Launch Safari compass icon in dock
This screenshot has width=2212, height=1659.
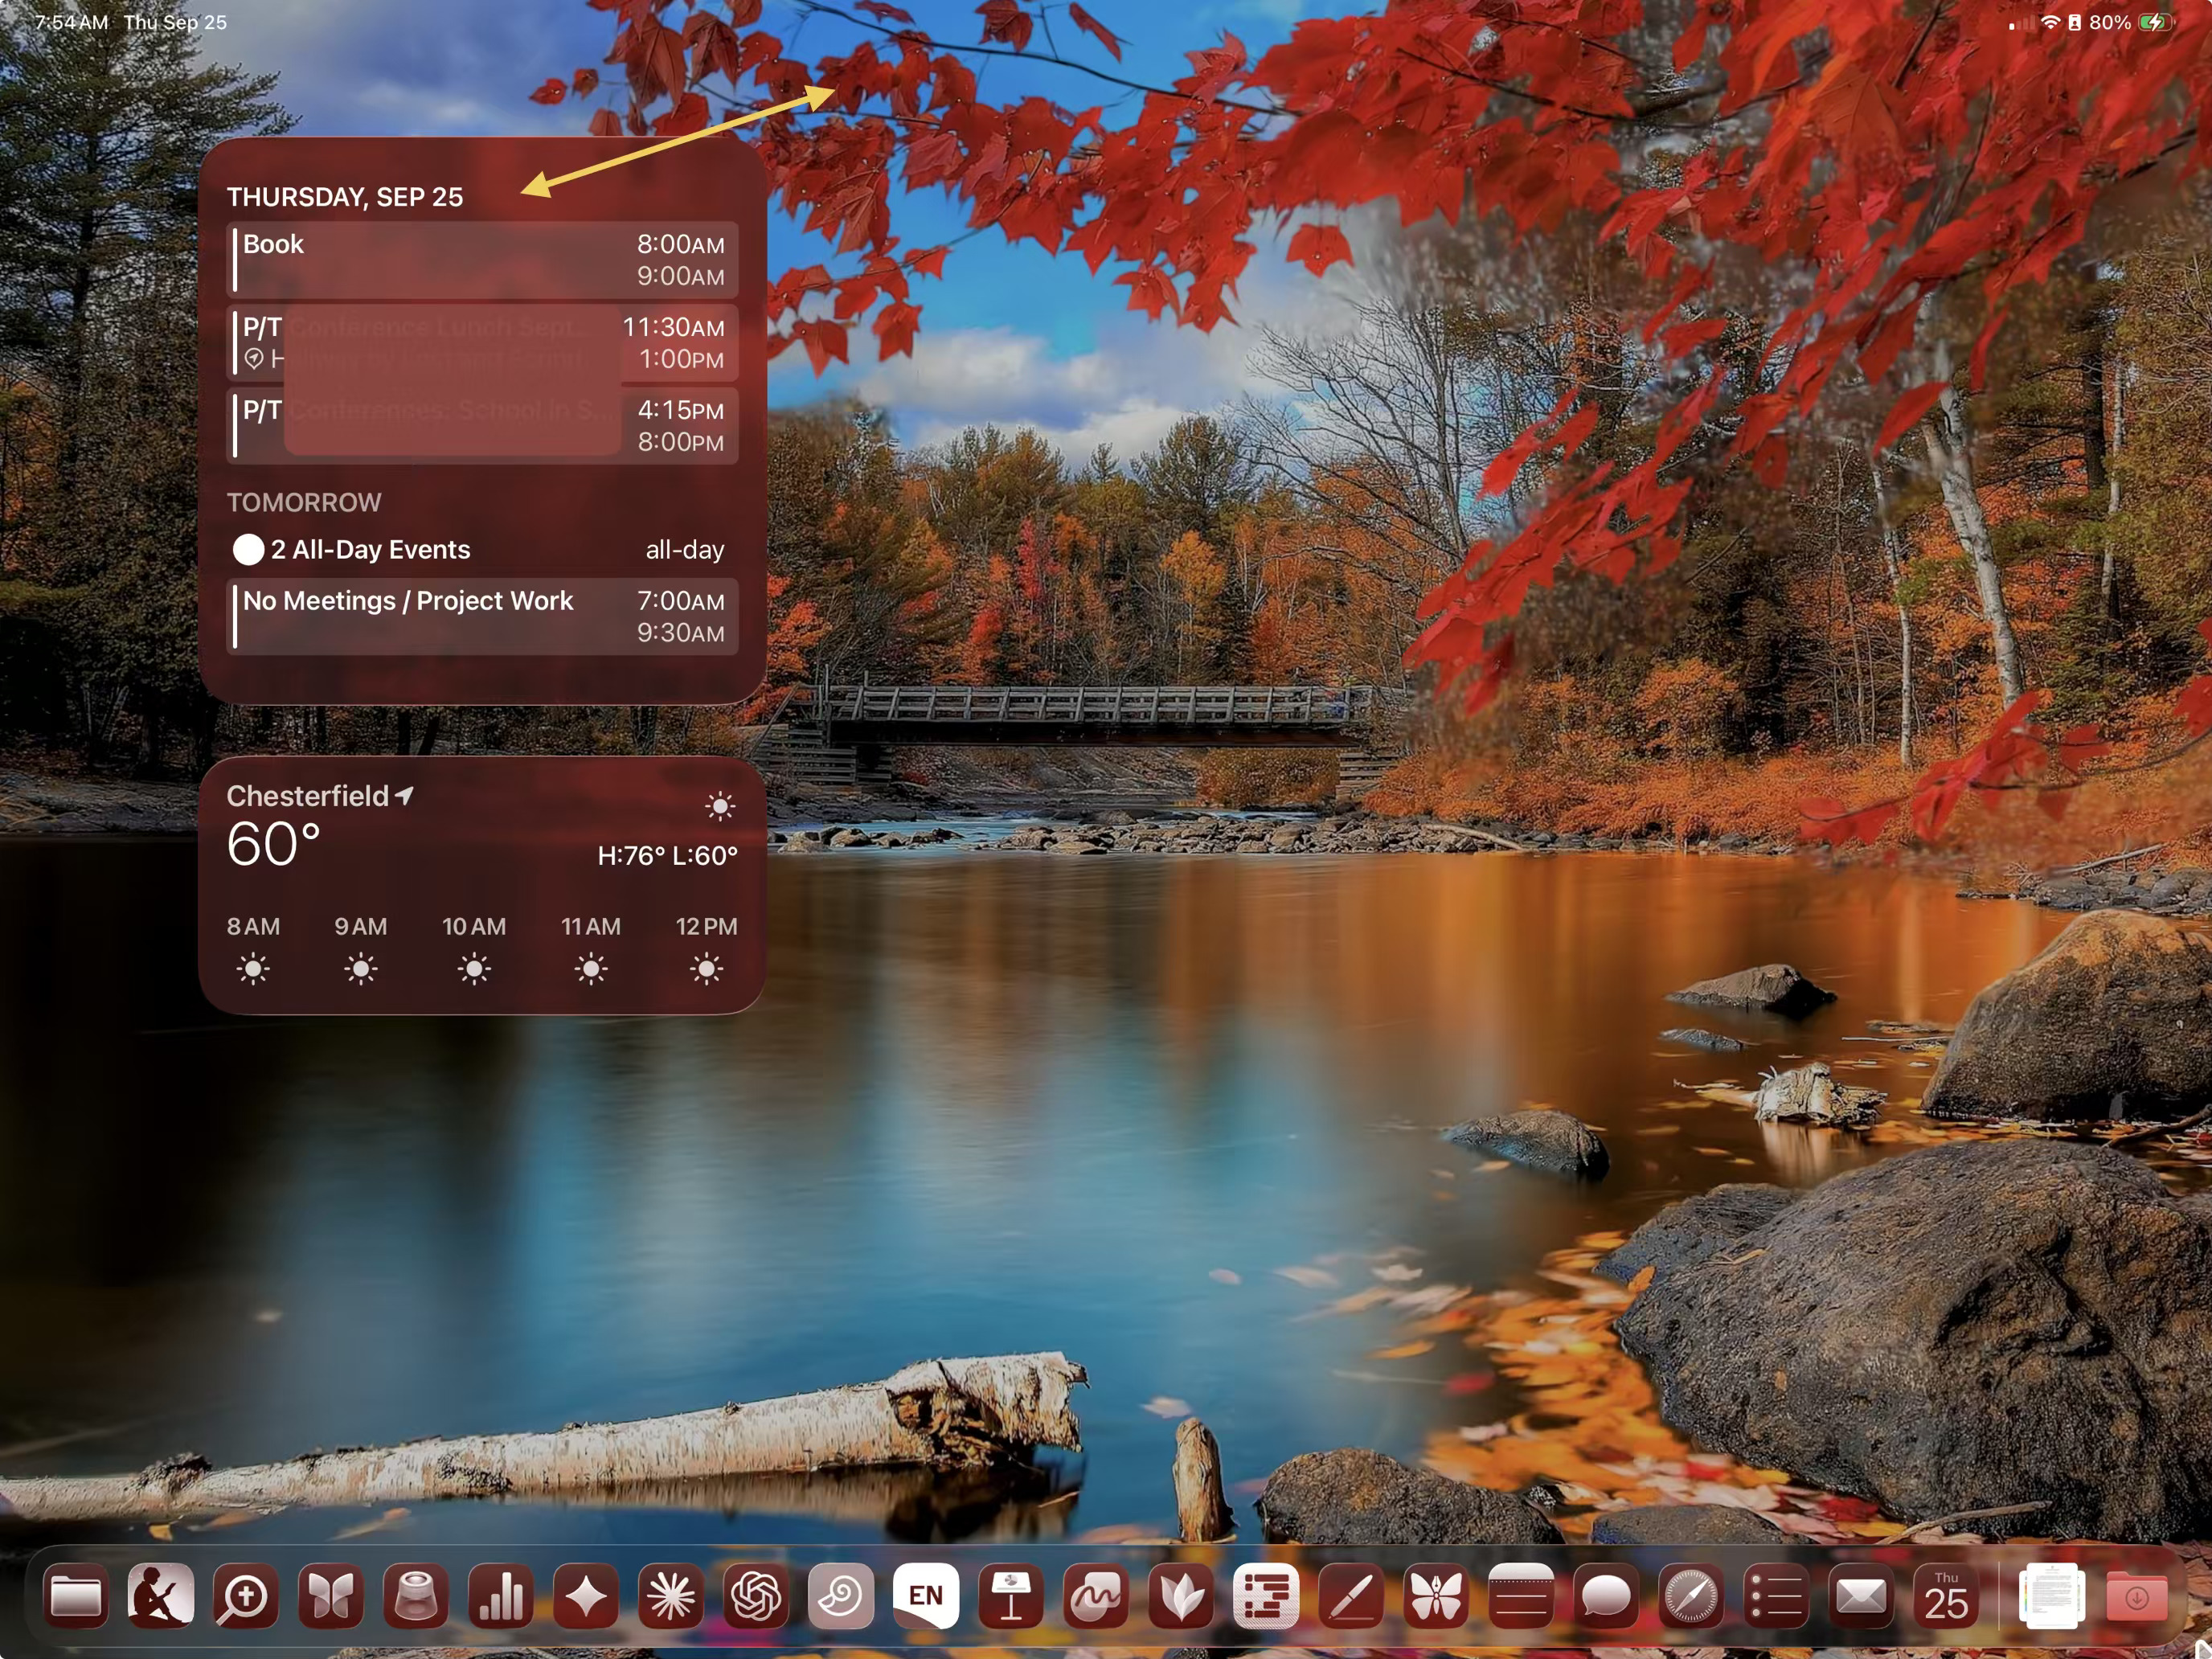pos(1691,1597)
